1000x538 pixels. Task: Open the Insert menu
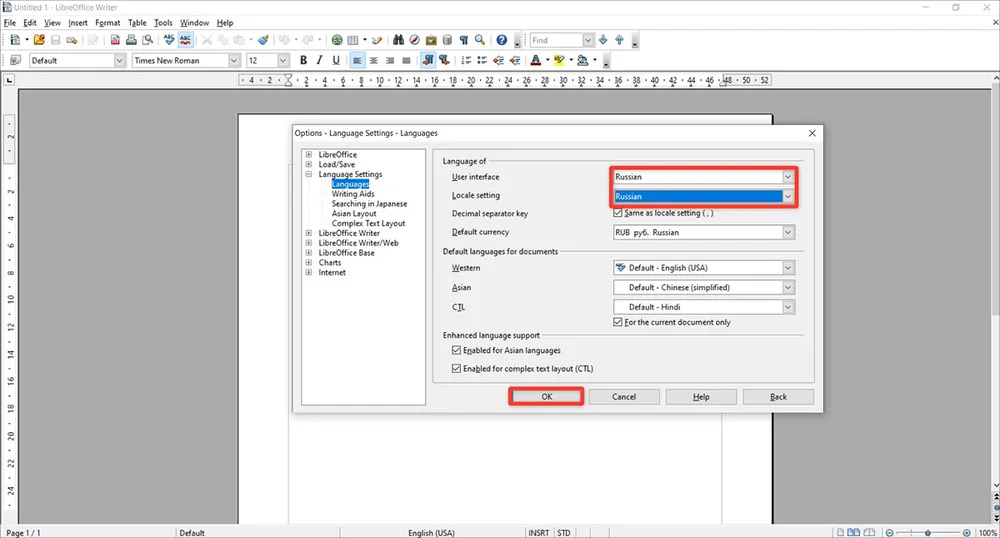(x=78, y=23)
